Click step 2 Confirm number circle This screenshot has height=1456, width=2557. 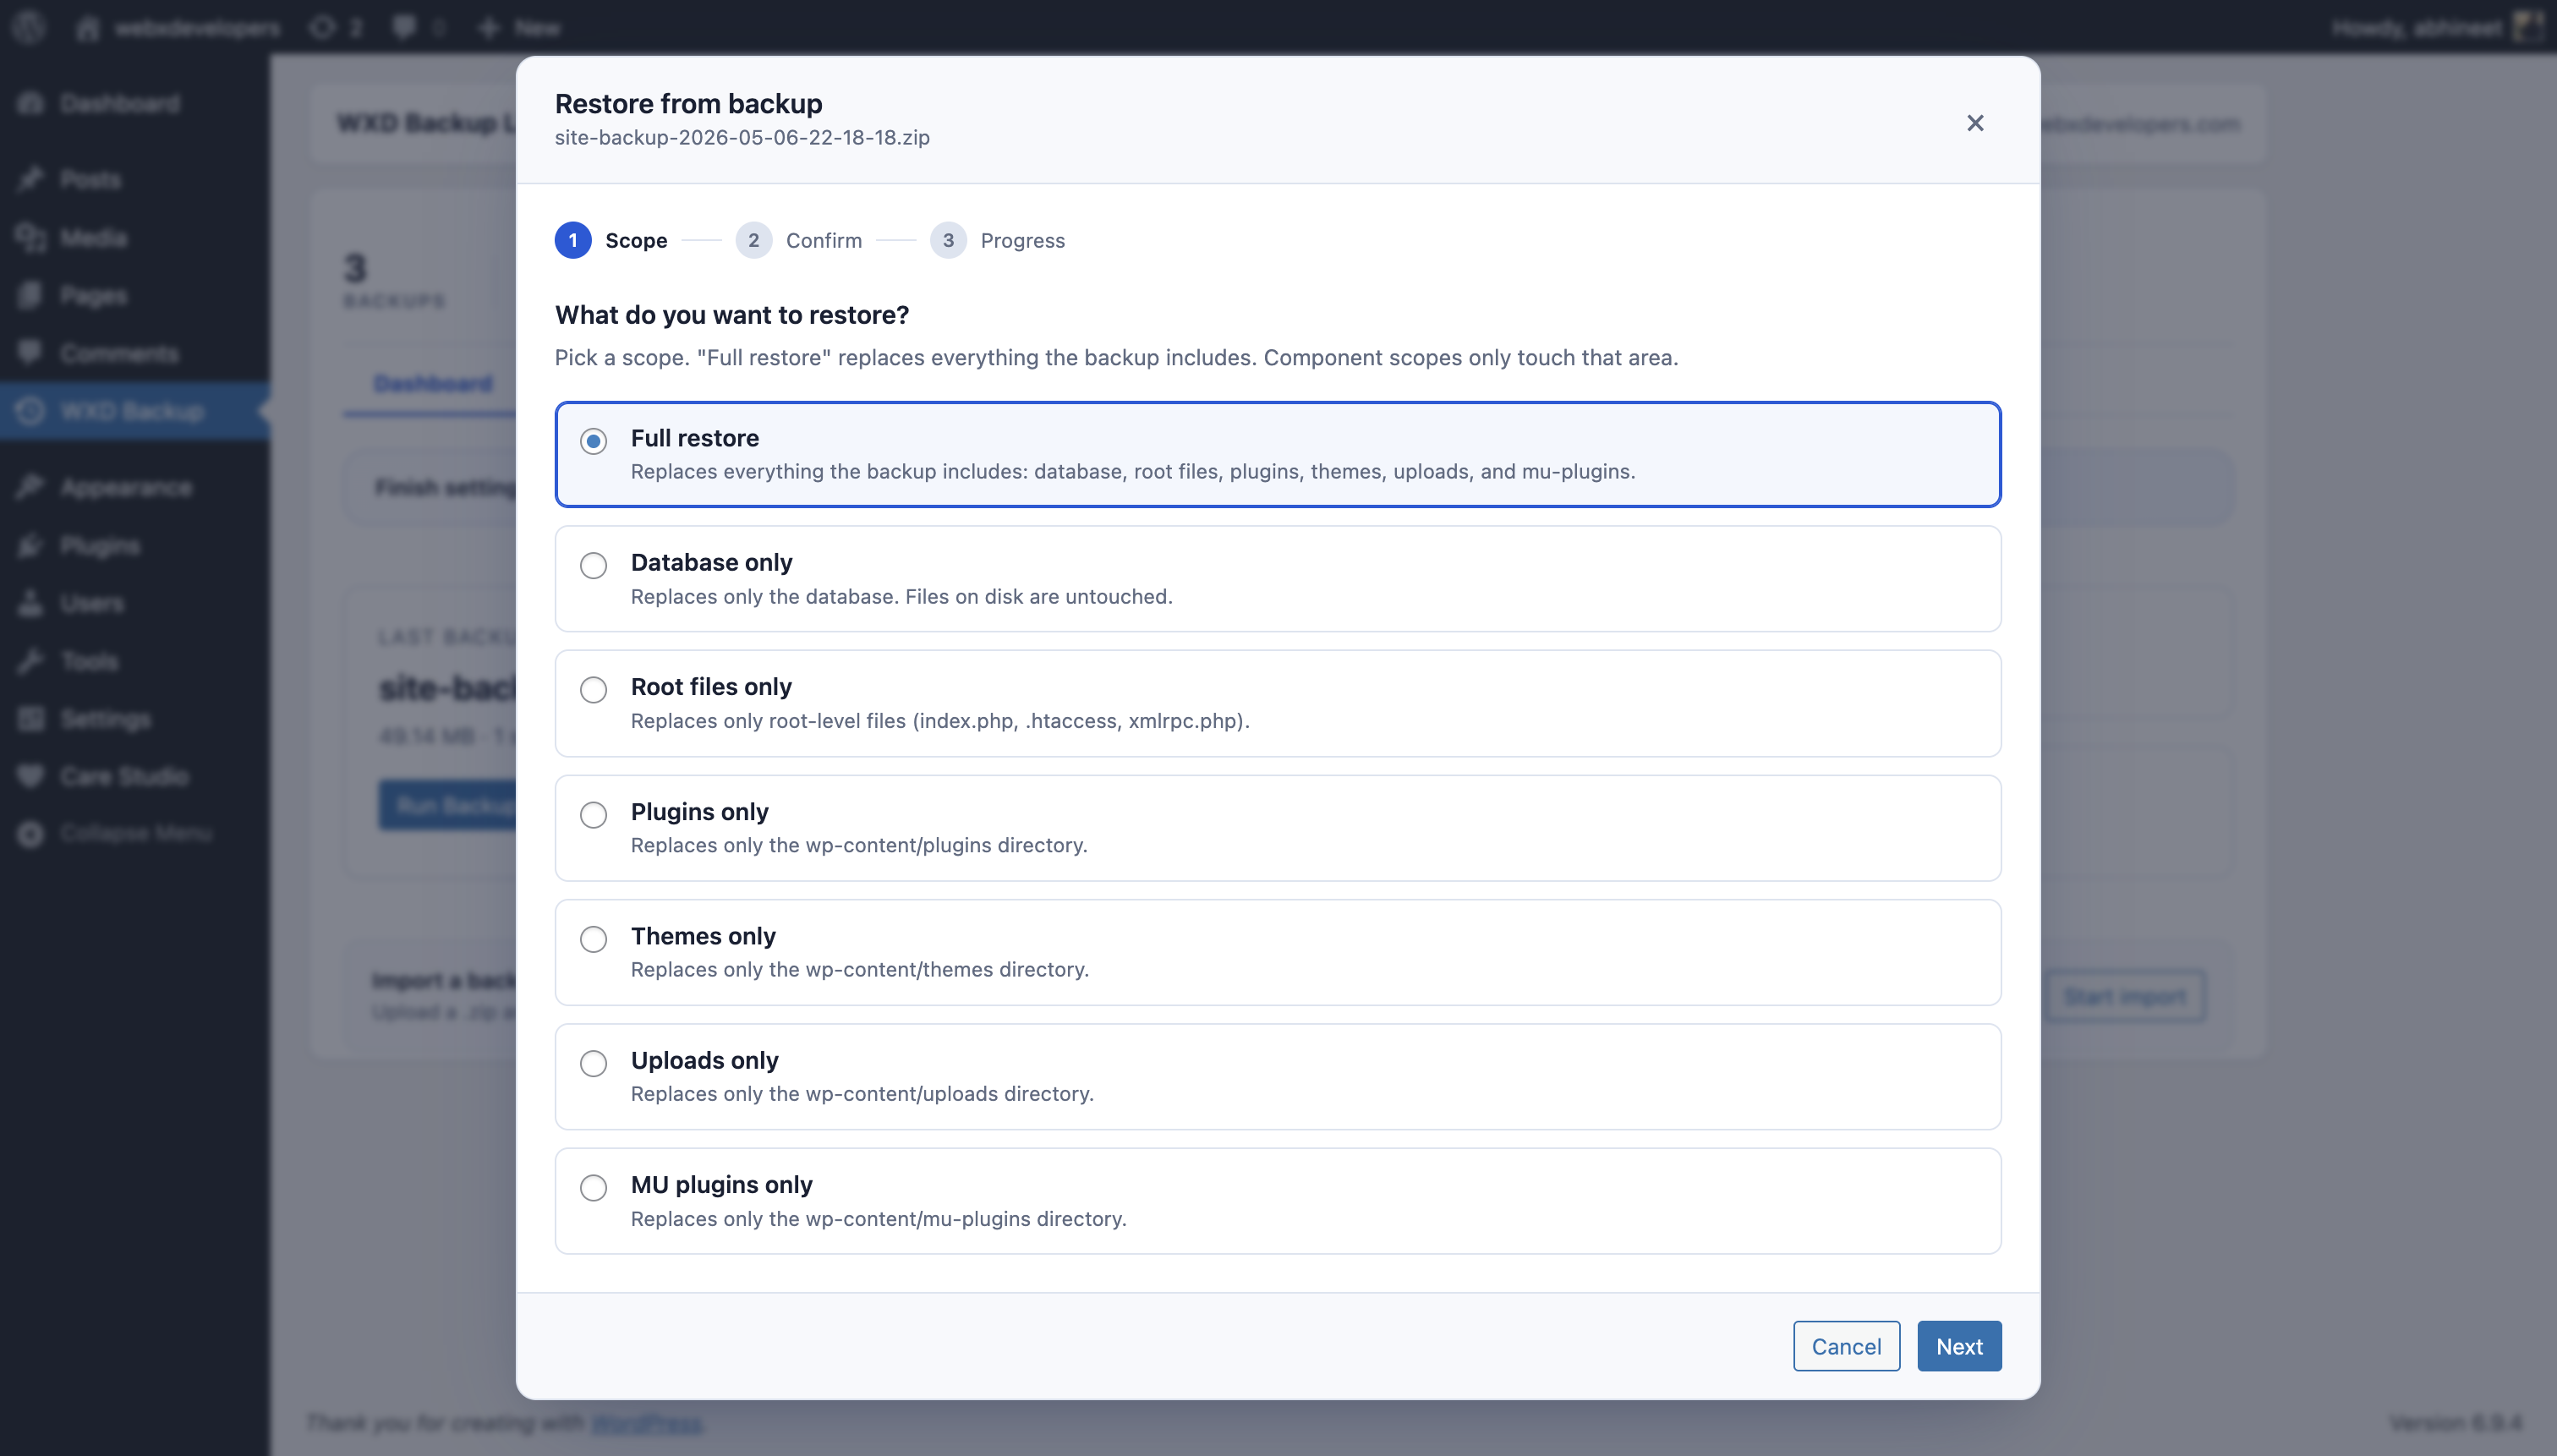pos(753,240)
